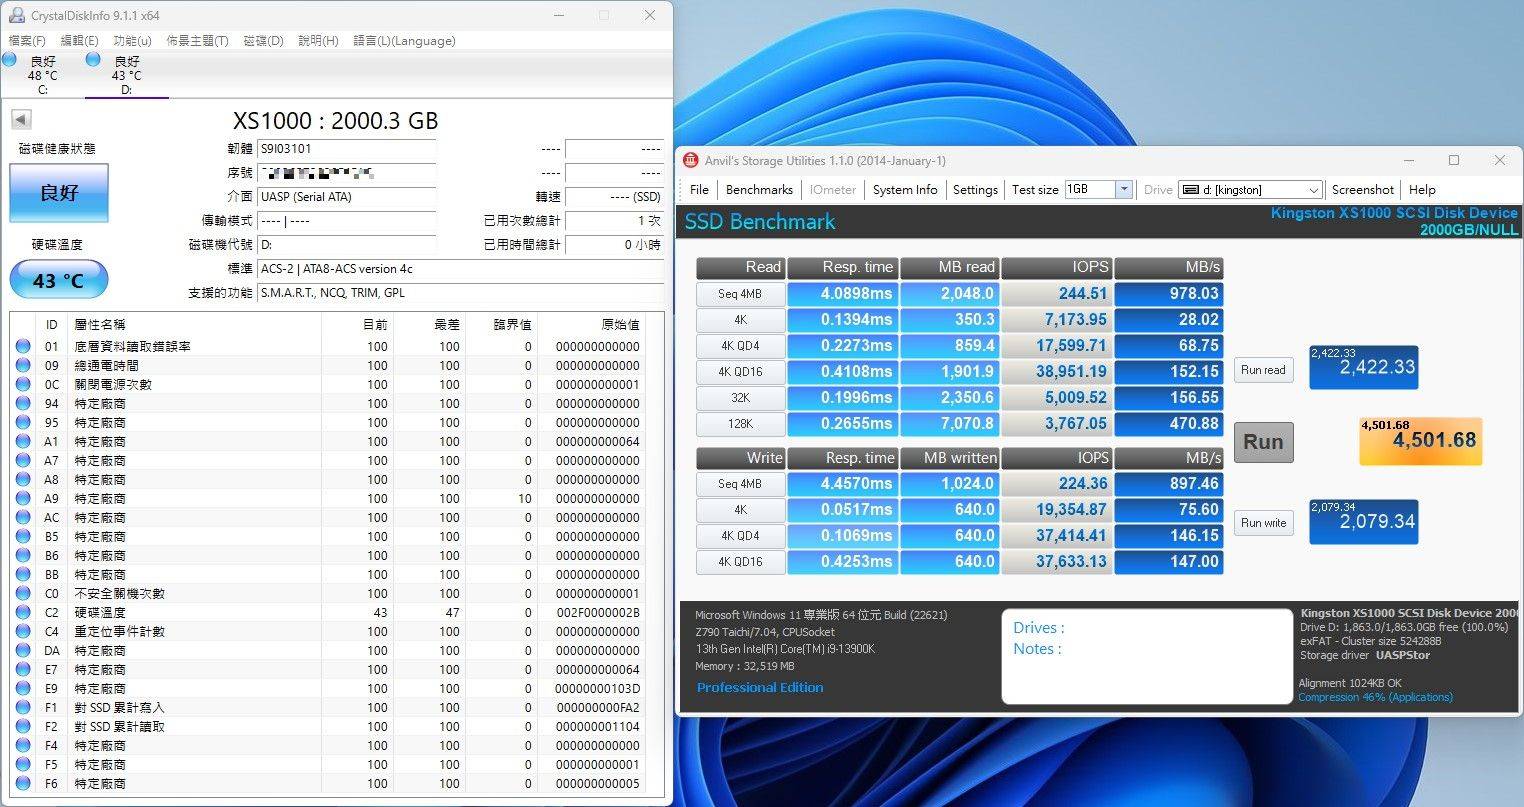Click the Run read button
The width and height of the screenshot is (1524, 807).
[x=1263, y=370]
